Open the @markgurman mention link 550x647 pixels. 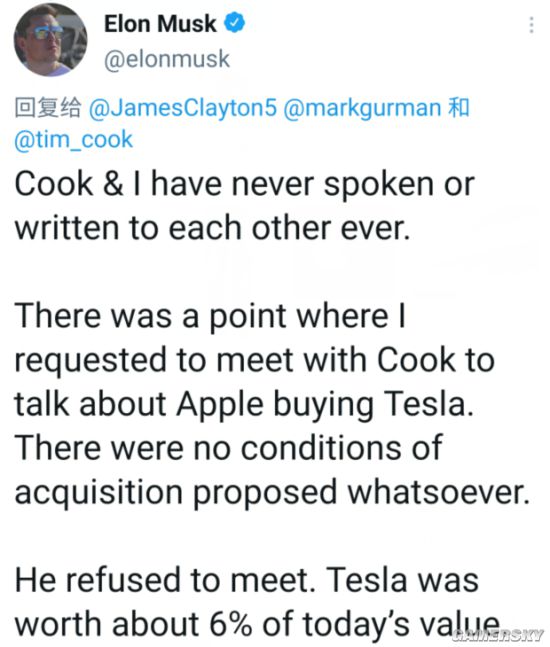coord(362,108)
